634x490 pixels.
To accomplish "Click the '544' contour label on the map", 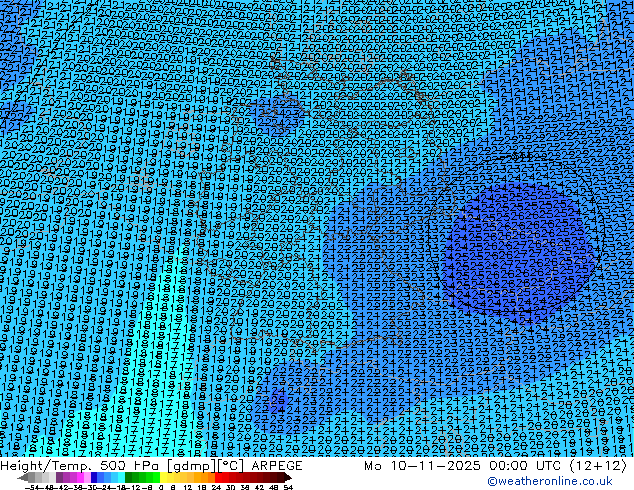I will [522, 156].
